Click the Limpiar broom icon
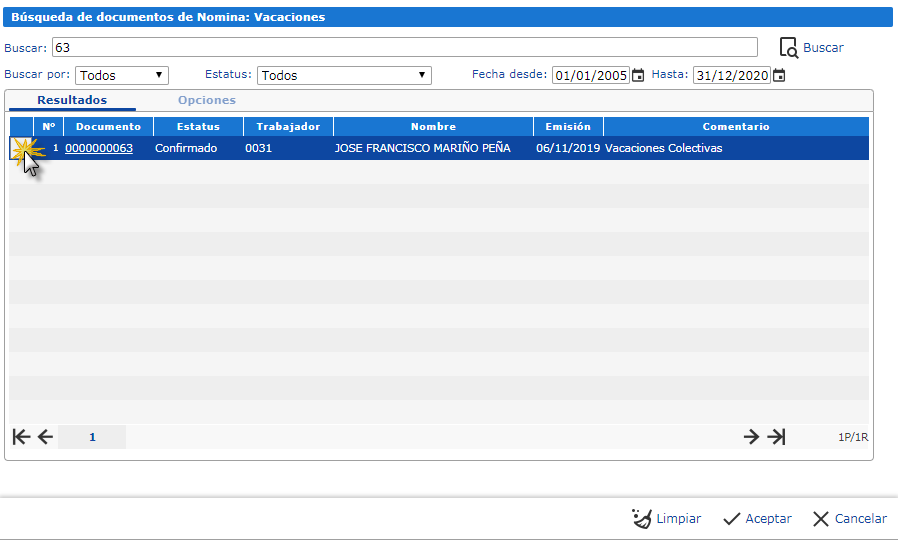Image resolution: width=898 pixels, height=540 pixels. pyautogui.click(x=642, y=518)
